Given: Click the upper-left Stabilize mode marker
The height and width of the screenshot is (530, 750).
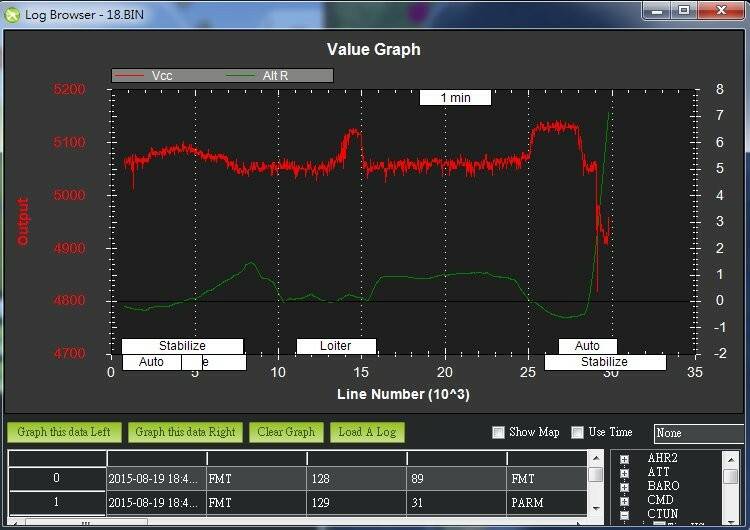Looking at the screenshot, I should [x=182, y=346].
